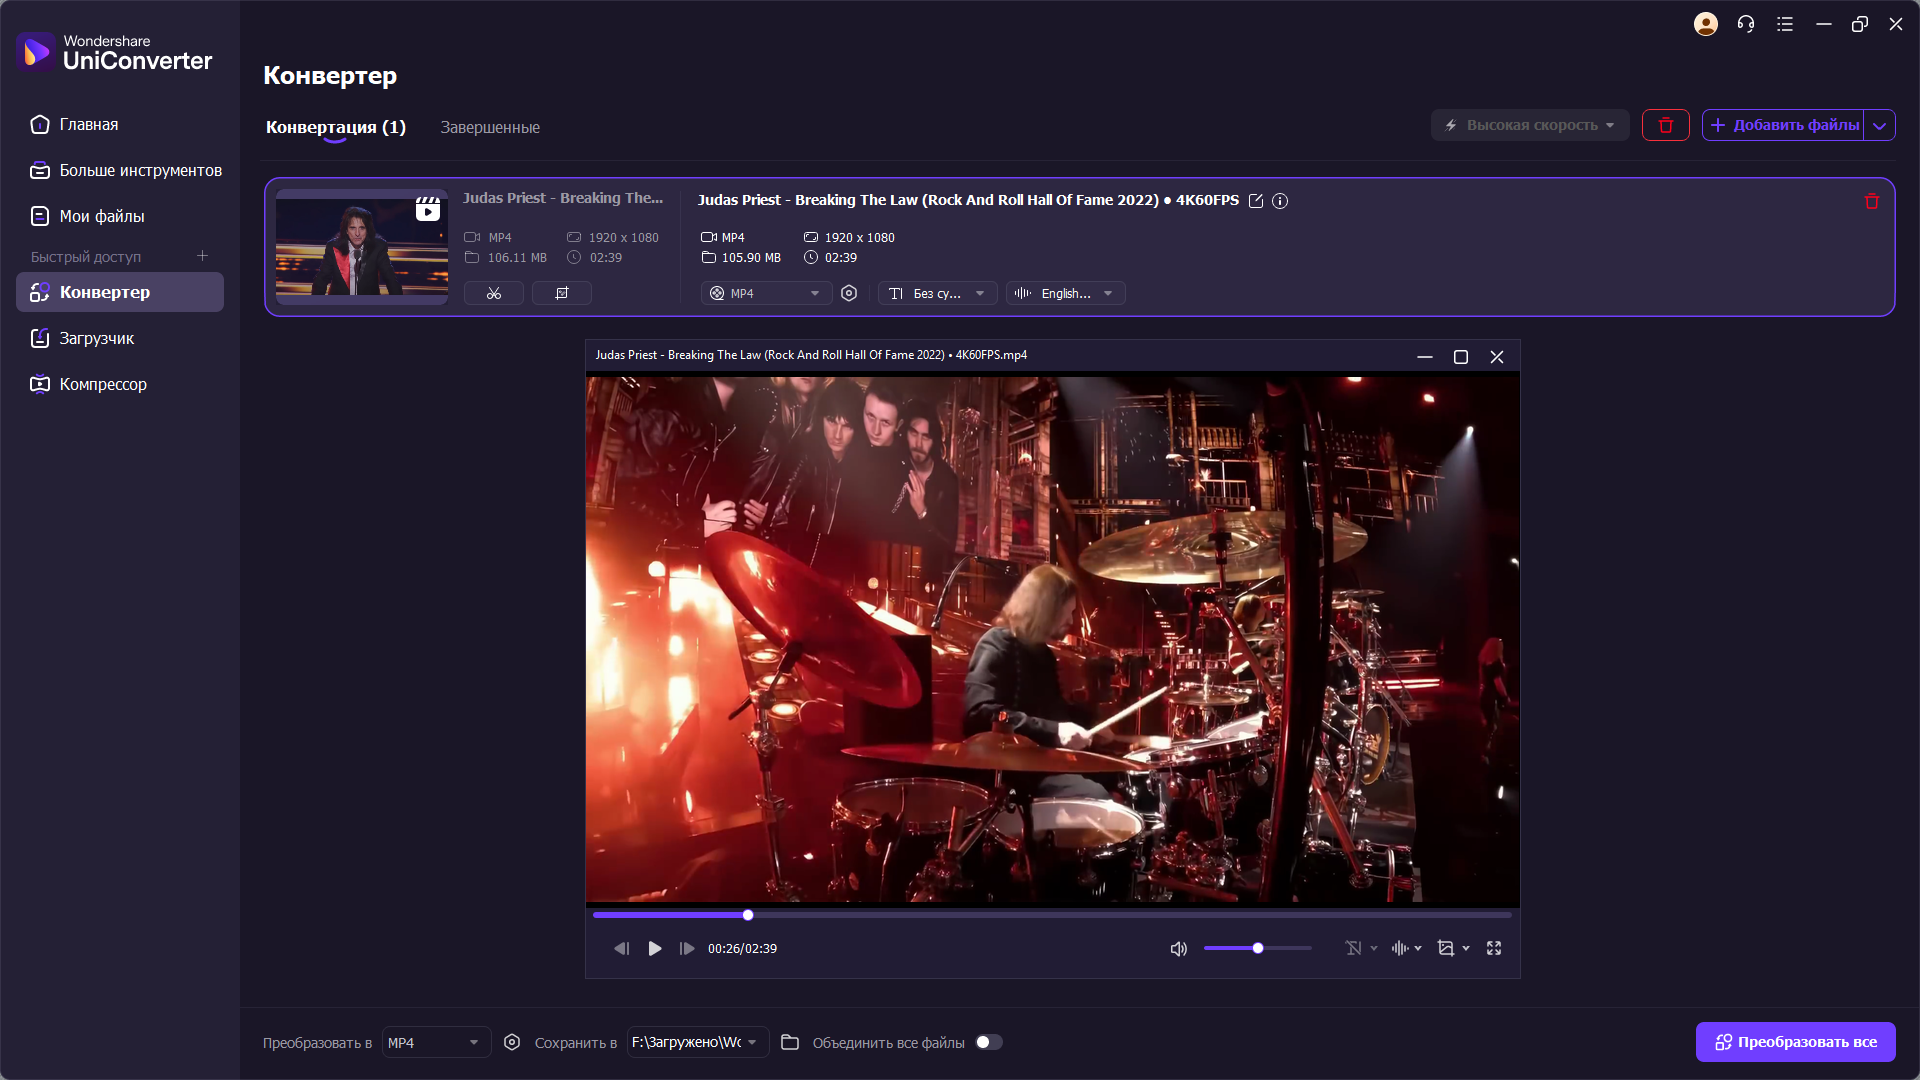Open the support headset icon

pyautogui.click(x=1746, y=24)
